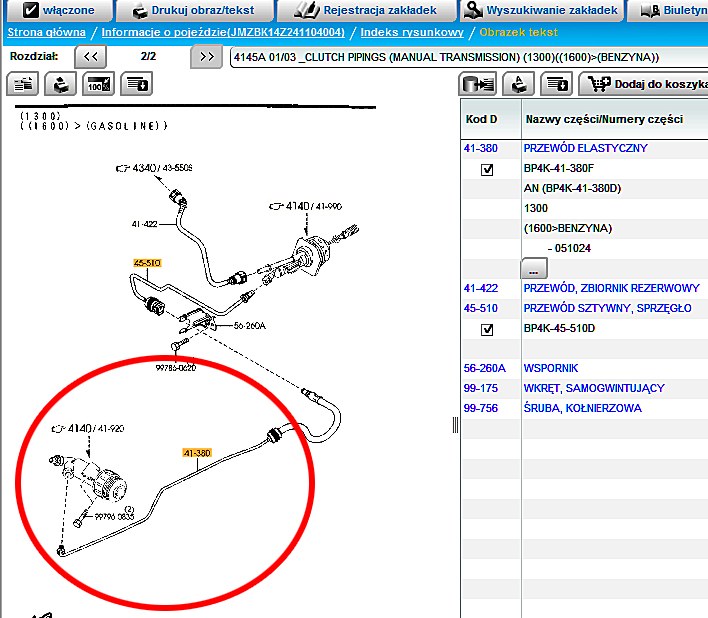Click the 100% zoom icon above the diagram
The height and width of the screenshot is (618, 708).
[x=99, y=84]
